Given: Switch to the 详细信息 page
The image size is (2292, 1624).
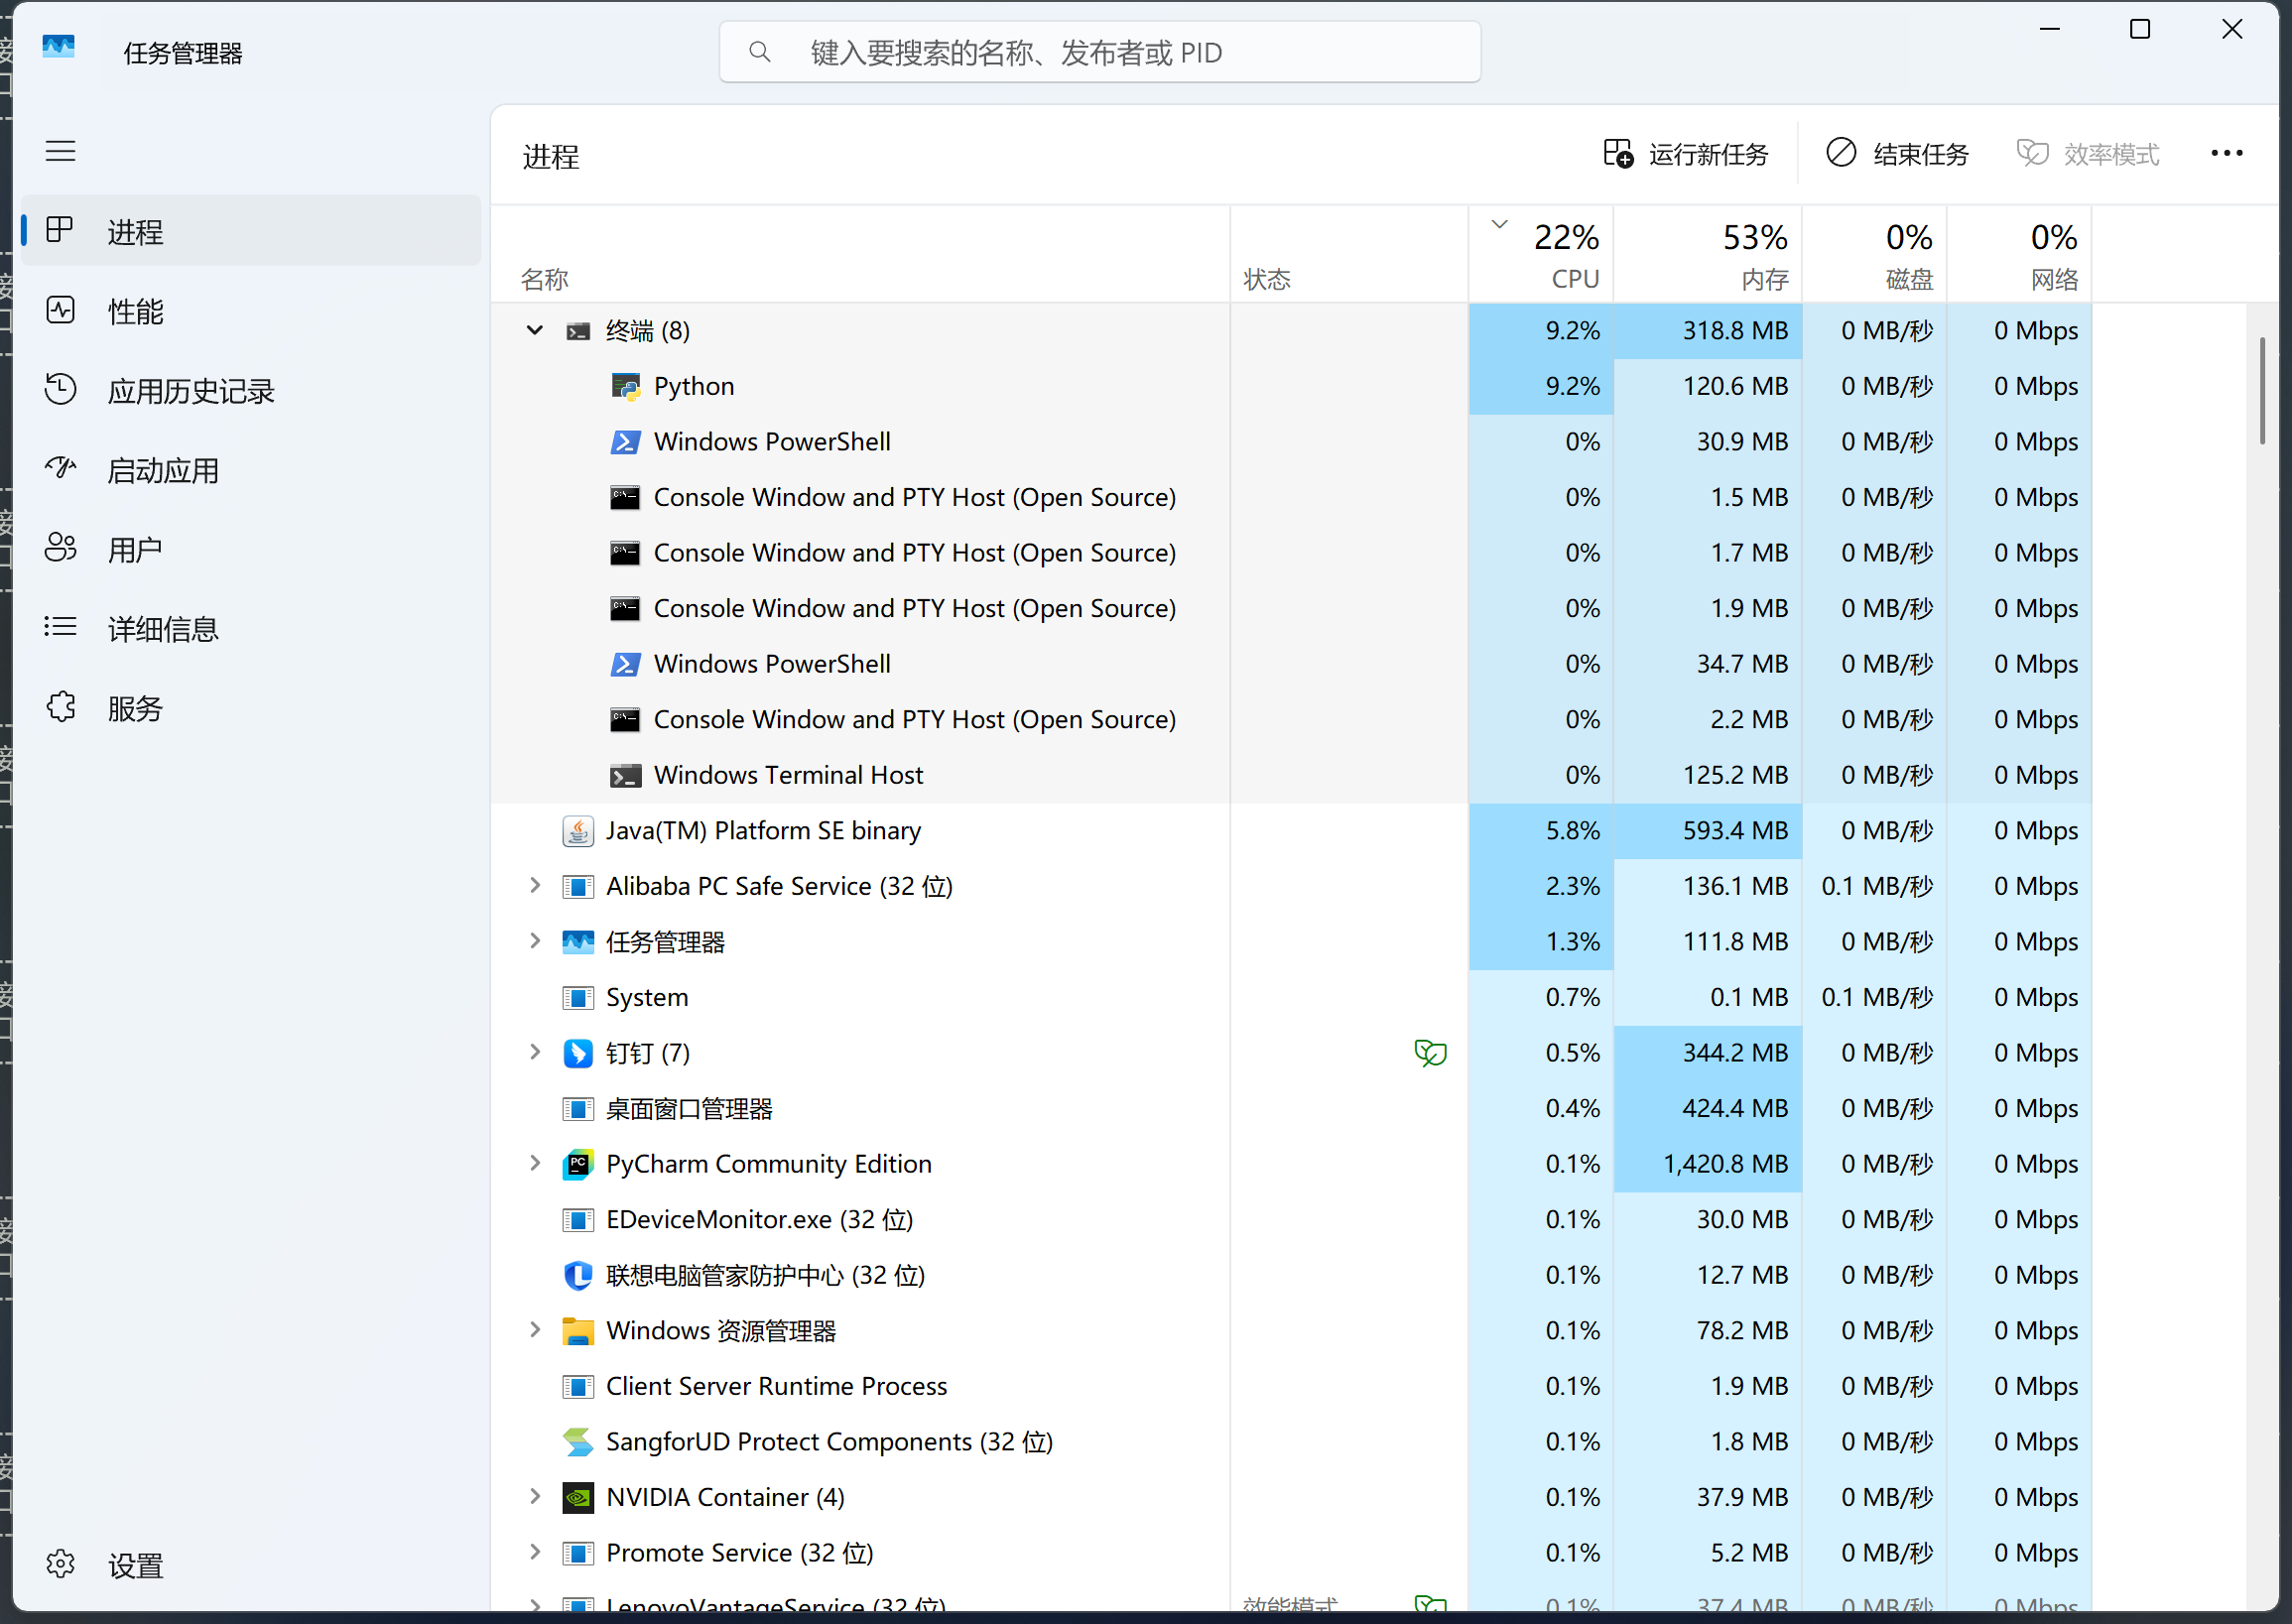Looking at the screenshot, I should tap(162, 629).
